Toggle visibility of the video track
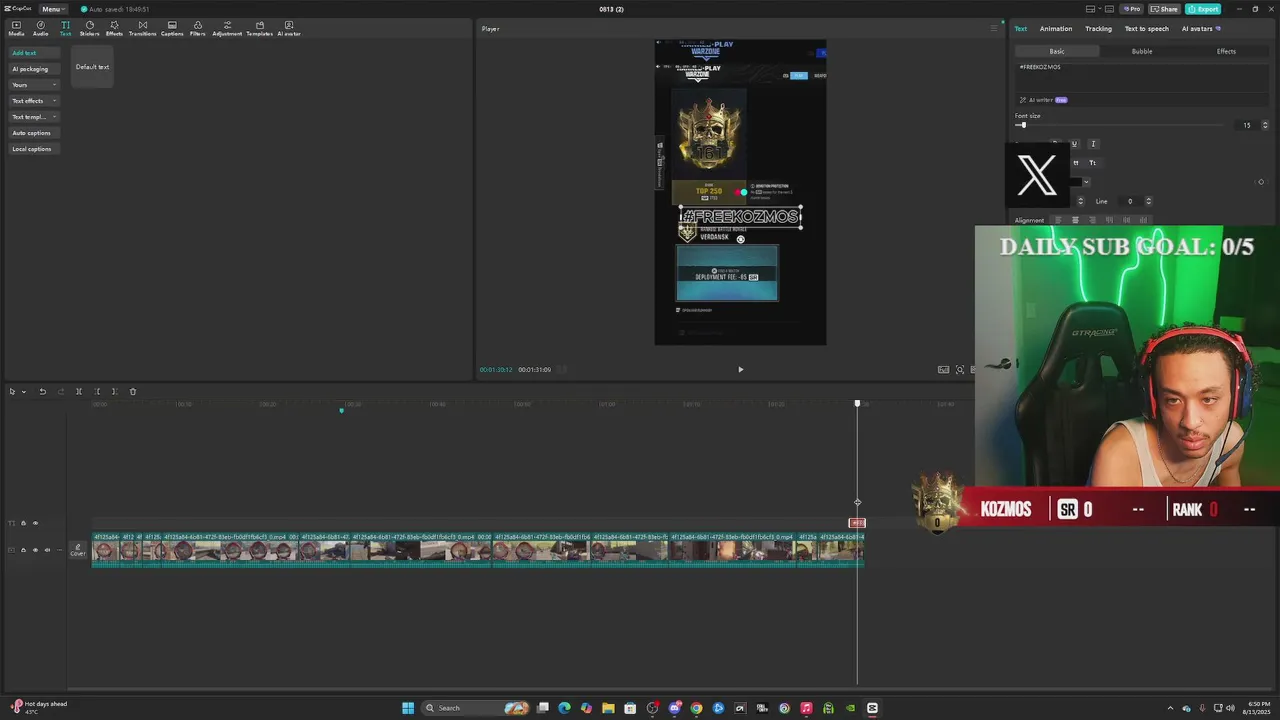1280x720 pixels. (35, 550)
